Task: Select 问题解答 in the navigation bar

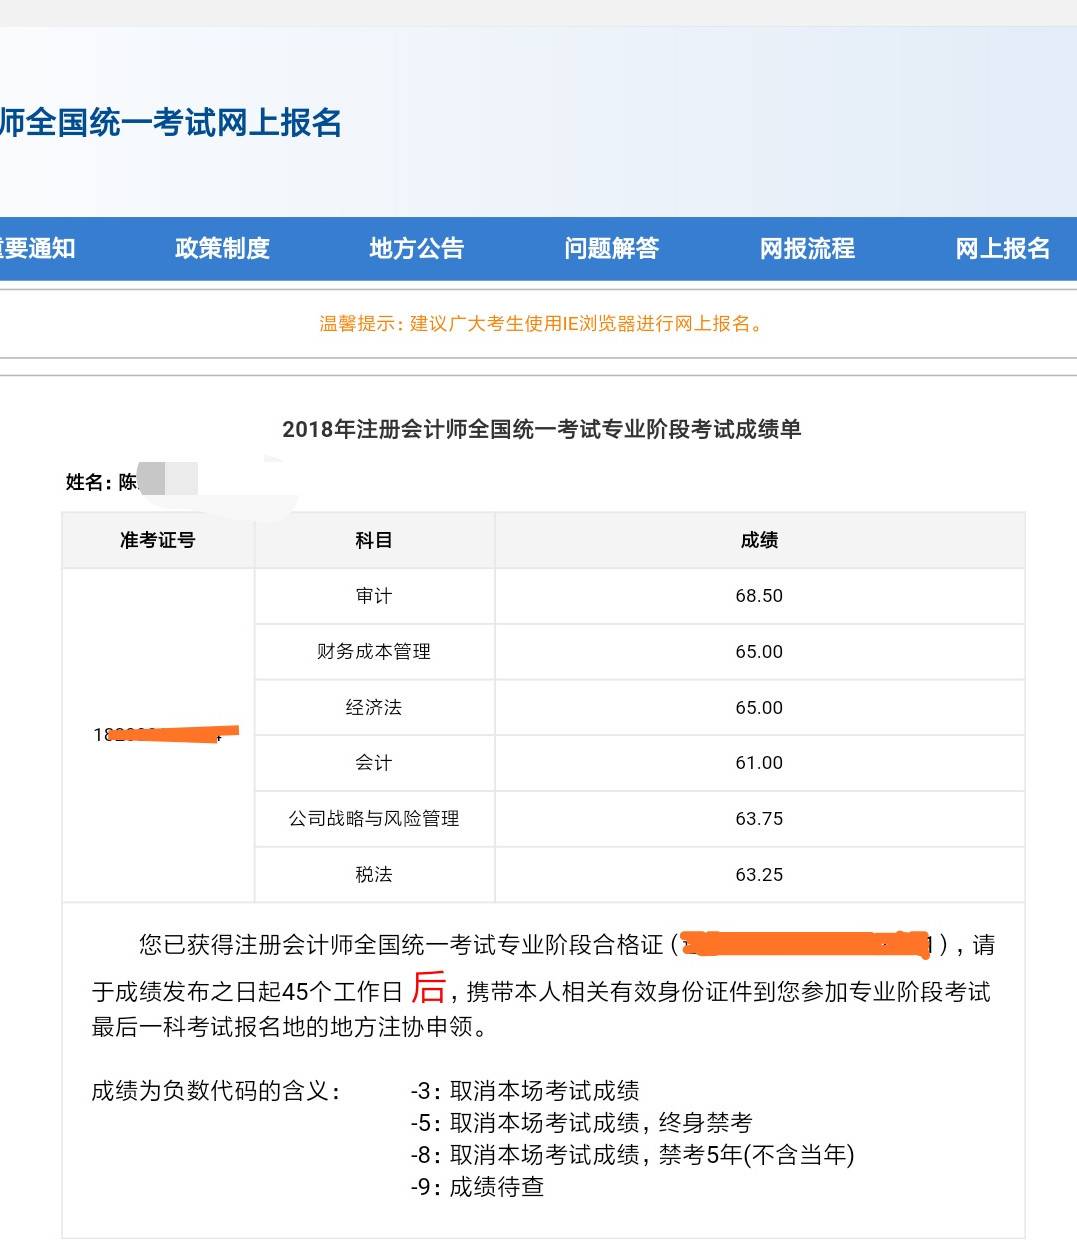Action: click(612, 248)
